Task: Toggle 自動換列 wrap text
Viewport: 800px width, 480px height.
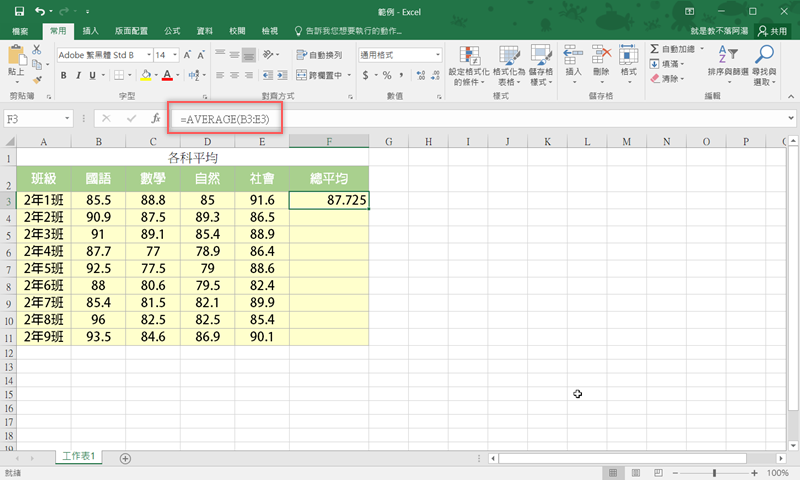Action: [x=319, y=55]
